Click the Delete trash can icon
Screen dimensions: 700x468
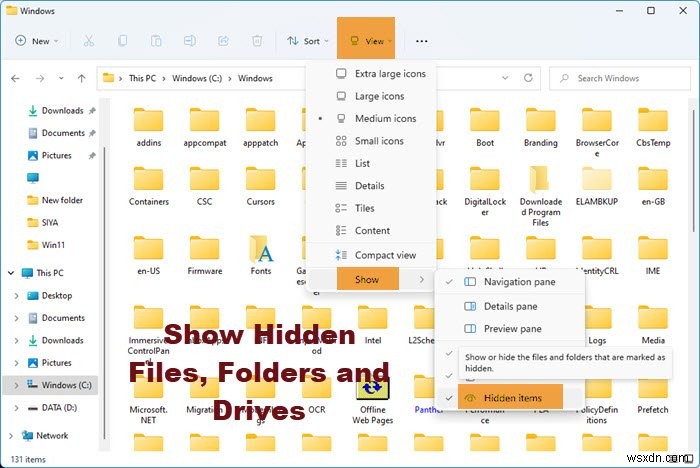[x=257, y=41]
